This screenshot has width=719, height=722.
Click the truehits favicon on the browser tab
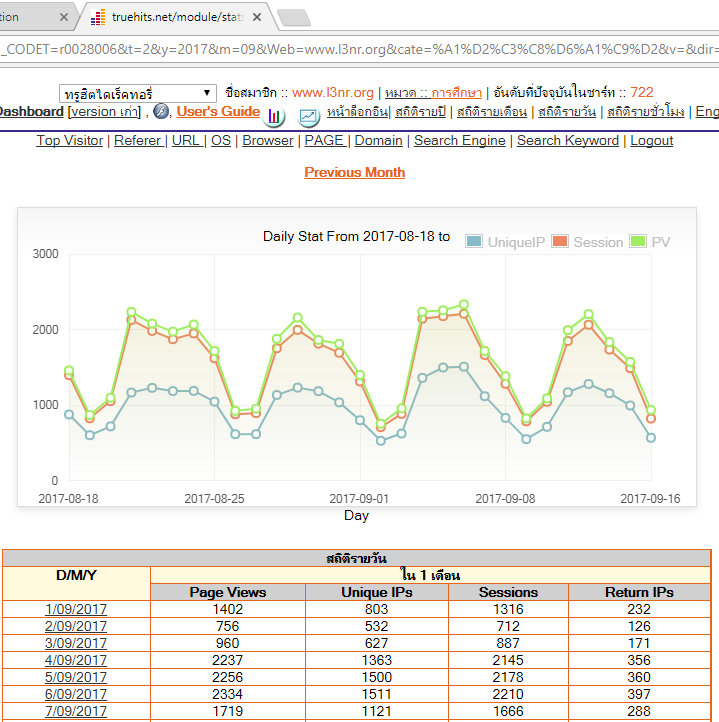click(x=98, y=17)
